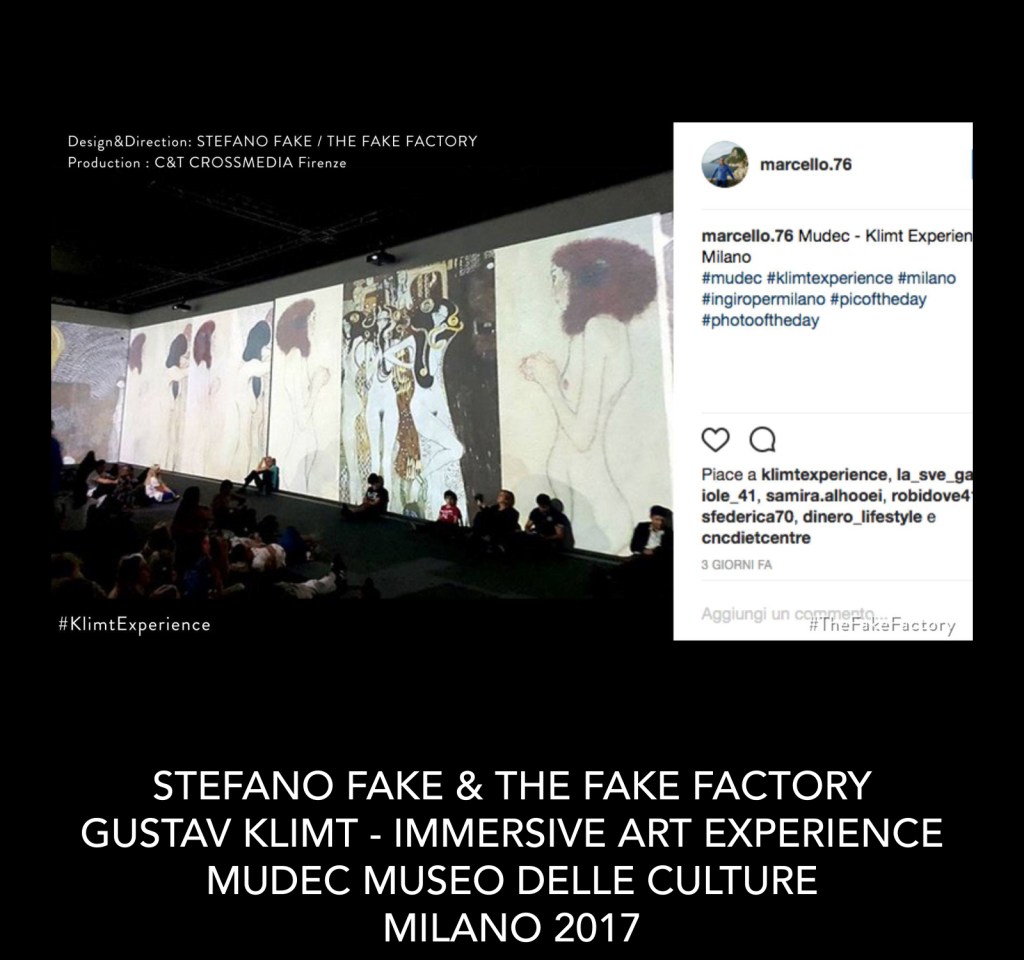This screenshot has height=960, width=1024.
Task: Click marcello.76 in the caption
Action: click(x=747, y=236)
